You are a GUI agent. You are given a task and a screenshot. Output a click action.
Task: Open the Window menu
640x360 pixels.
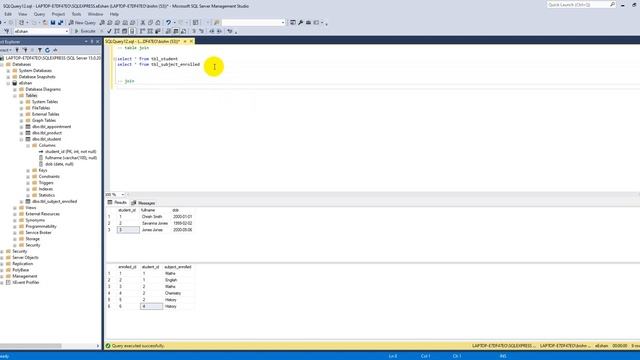coord(96,14)
